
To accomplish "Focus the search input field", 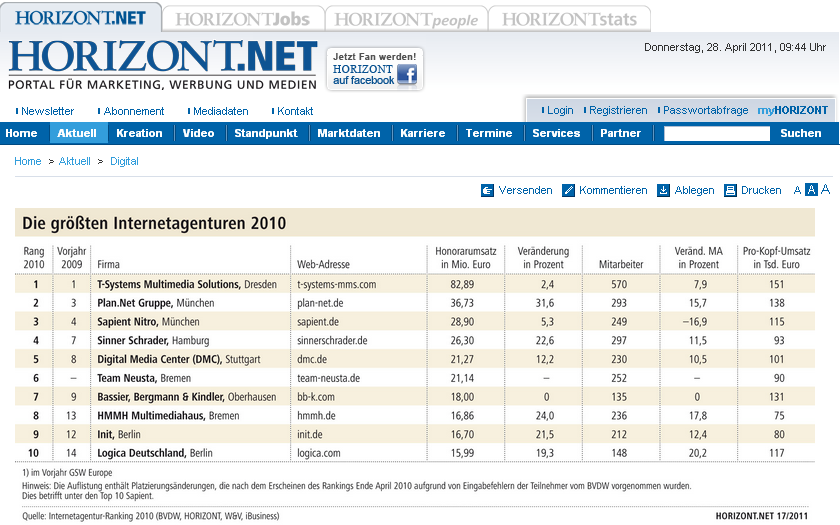I will 717,133.
